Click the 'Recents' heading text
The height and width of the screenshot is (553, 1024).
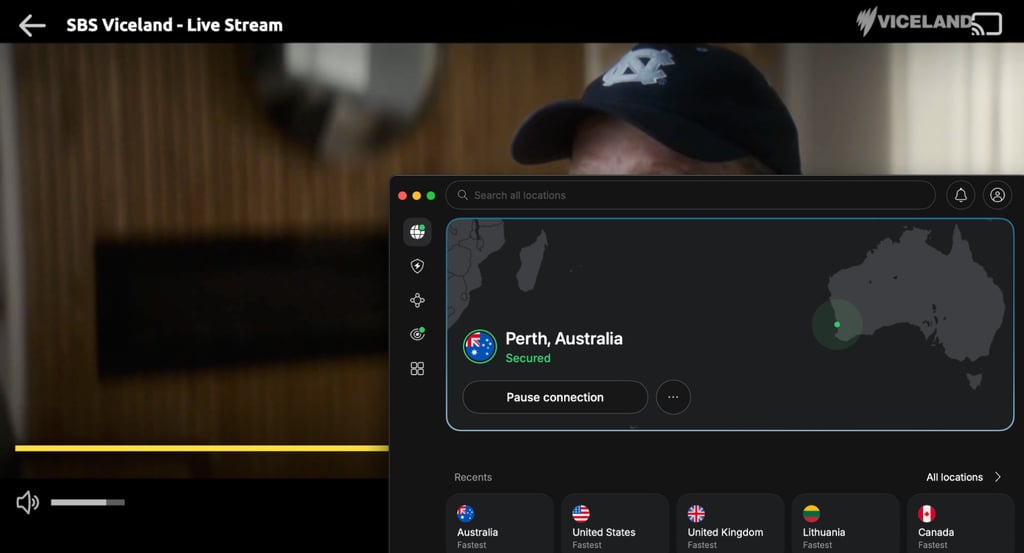[x=473, y=477]
